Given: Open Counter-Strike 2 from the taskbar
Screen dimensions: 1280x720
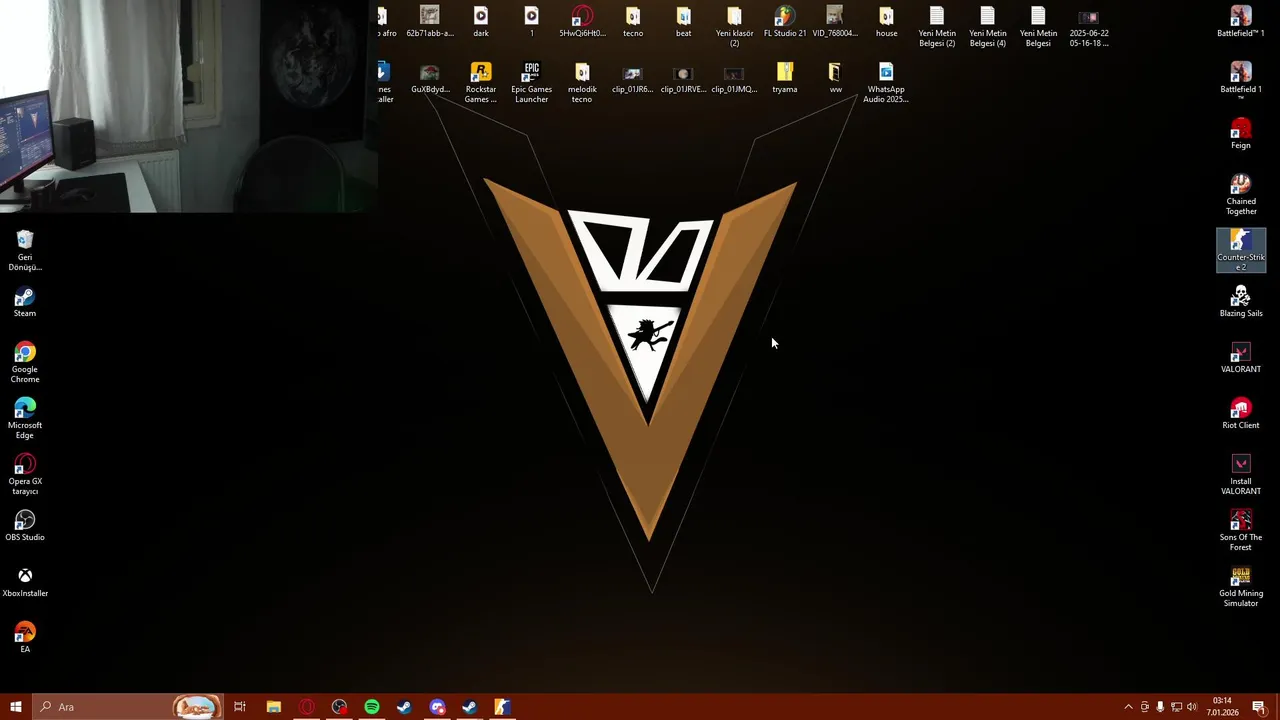Looking at the screenshot, I should (502, 707).
